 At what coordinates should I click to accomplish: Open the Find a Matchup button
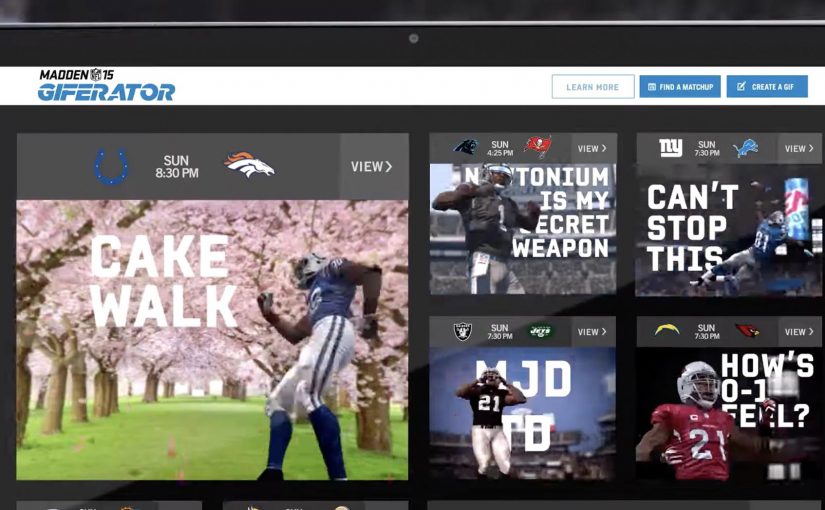tap(680, 87)
